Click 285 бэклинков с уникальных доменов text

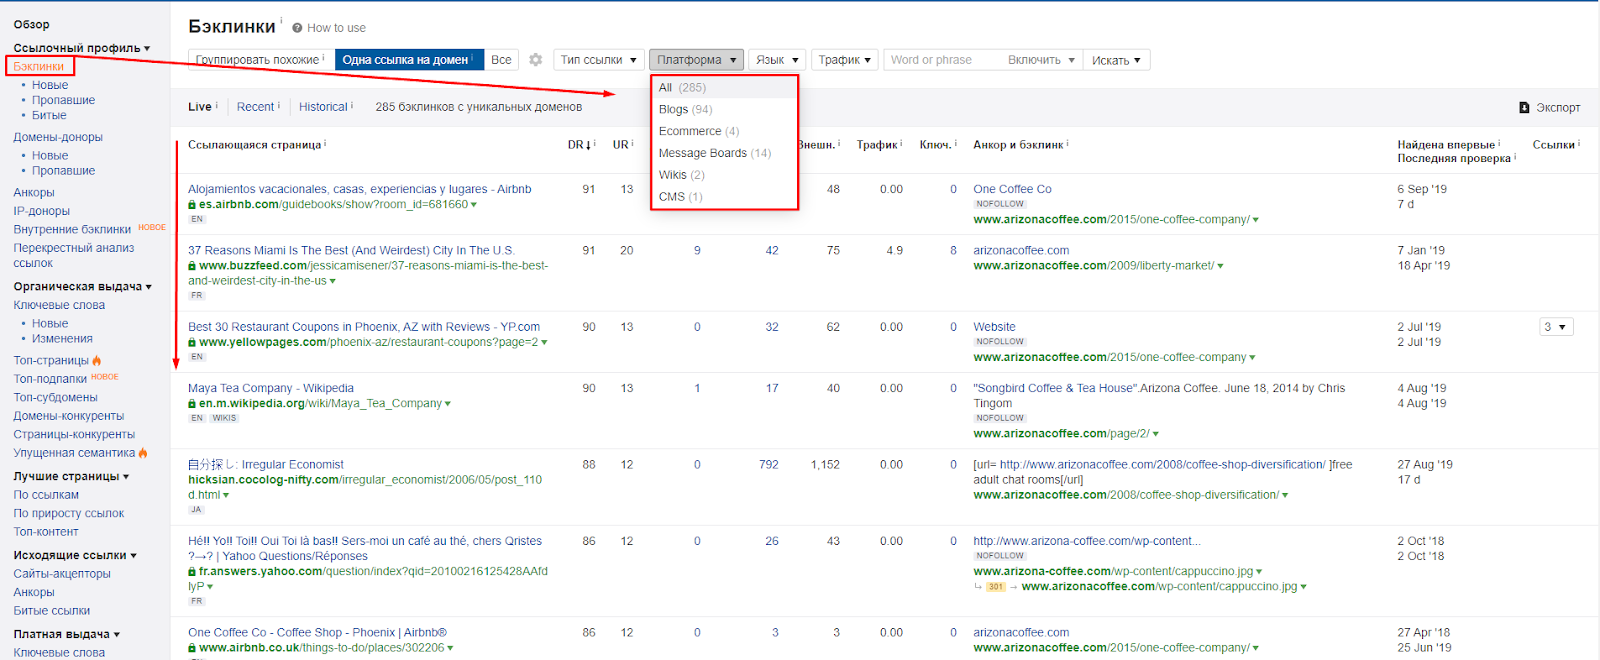[x=479, y=107]
